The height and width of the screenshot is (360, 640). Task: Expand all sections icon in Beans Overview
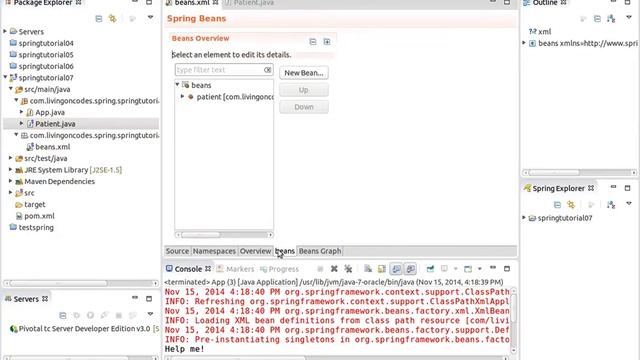(327, 42)
